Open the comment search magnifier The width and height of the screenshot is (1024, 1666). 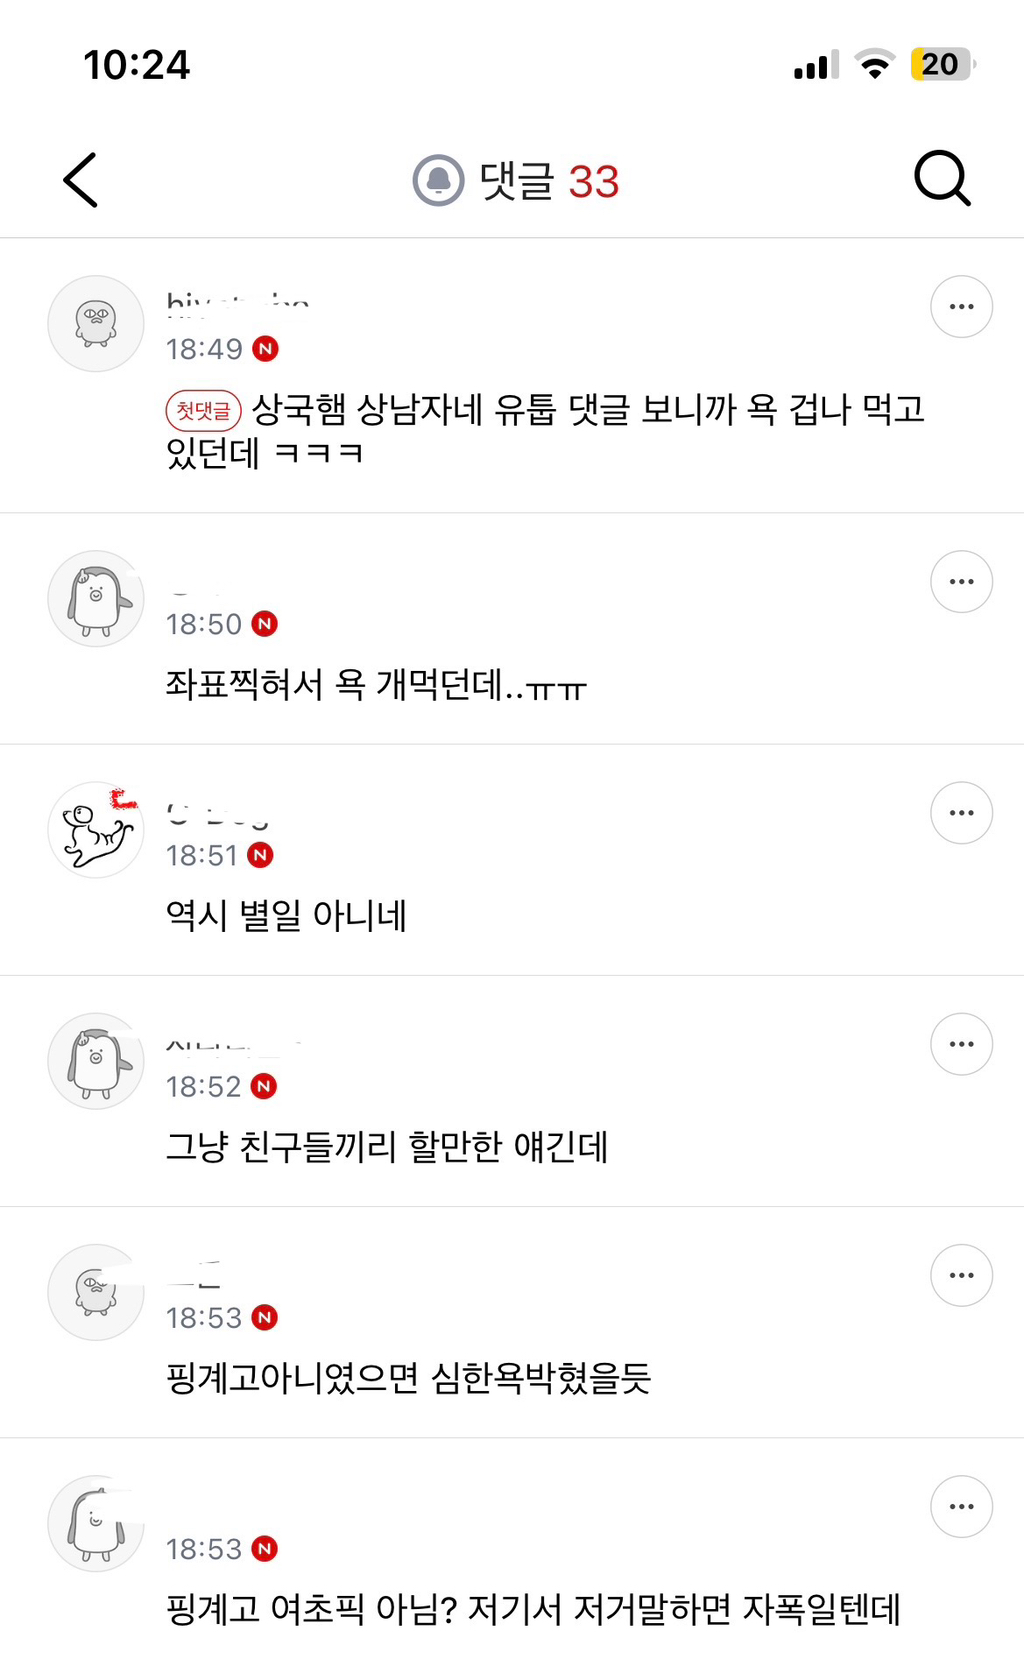[942, 179]
